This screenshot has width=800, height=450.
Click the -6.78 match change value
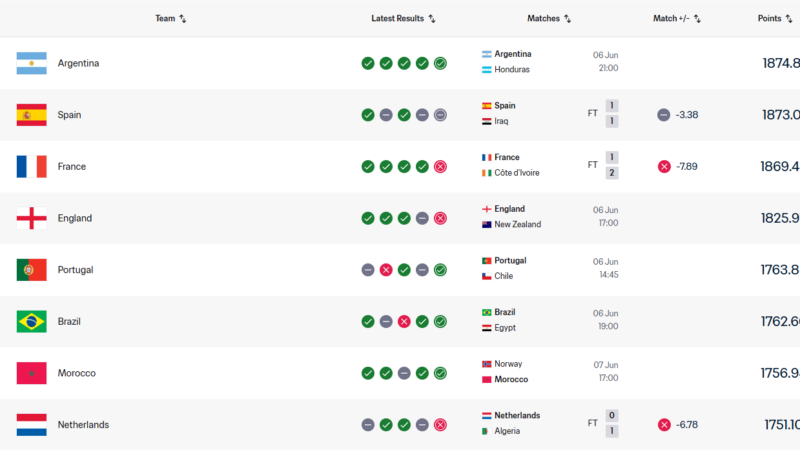(x=687, y=424)
